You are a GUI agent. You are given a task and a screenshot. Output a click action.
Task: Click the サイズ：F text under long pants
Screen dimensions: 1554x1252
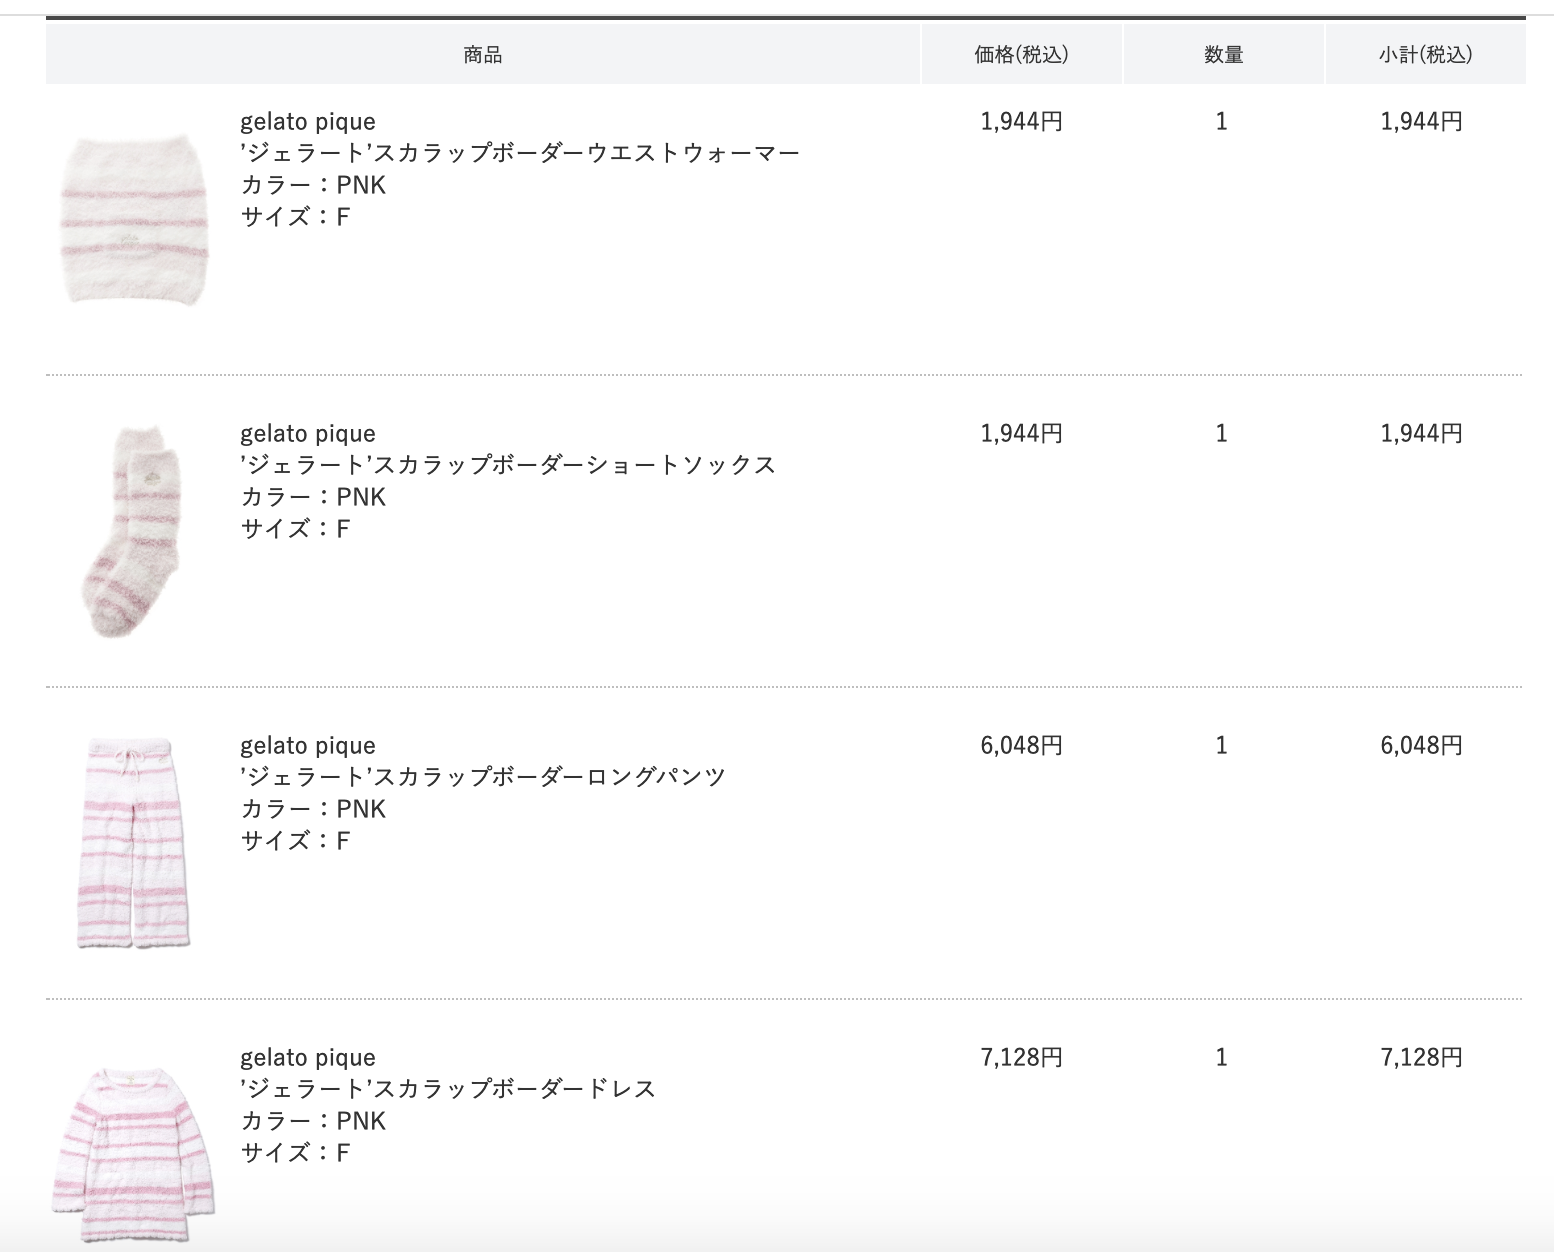(x=295, y=841)
